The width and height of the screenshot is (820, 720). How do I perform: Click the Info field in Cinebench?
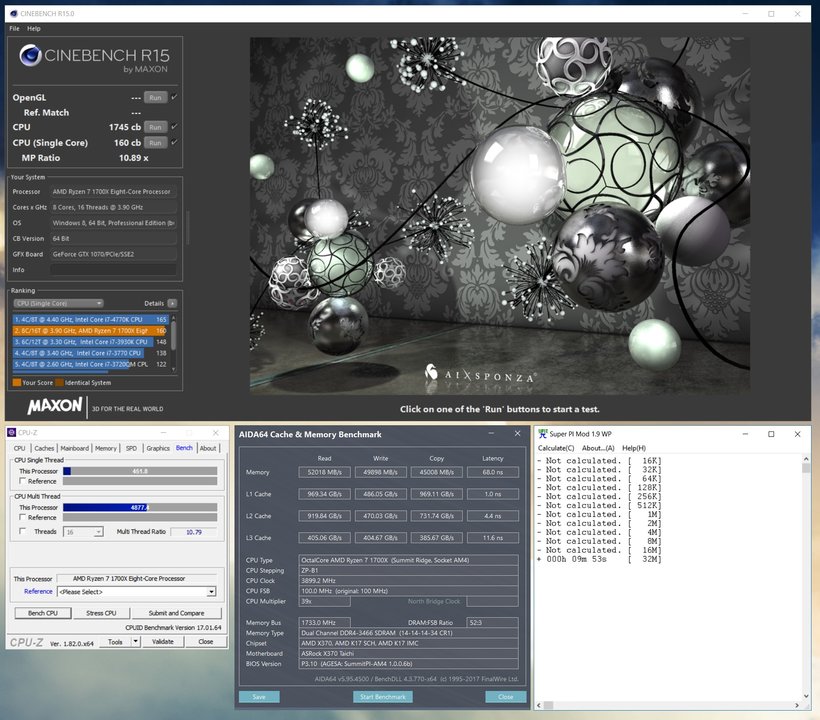pos(113,270)
